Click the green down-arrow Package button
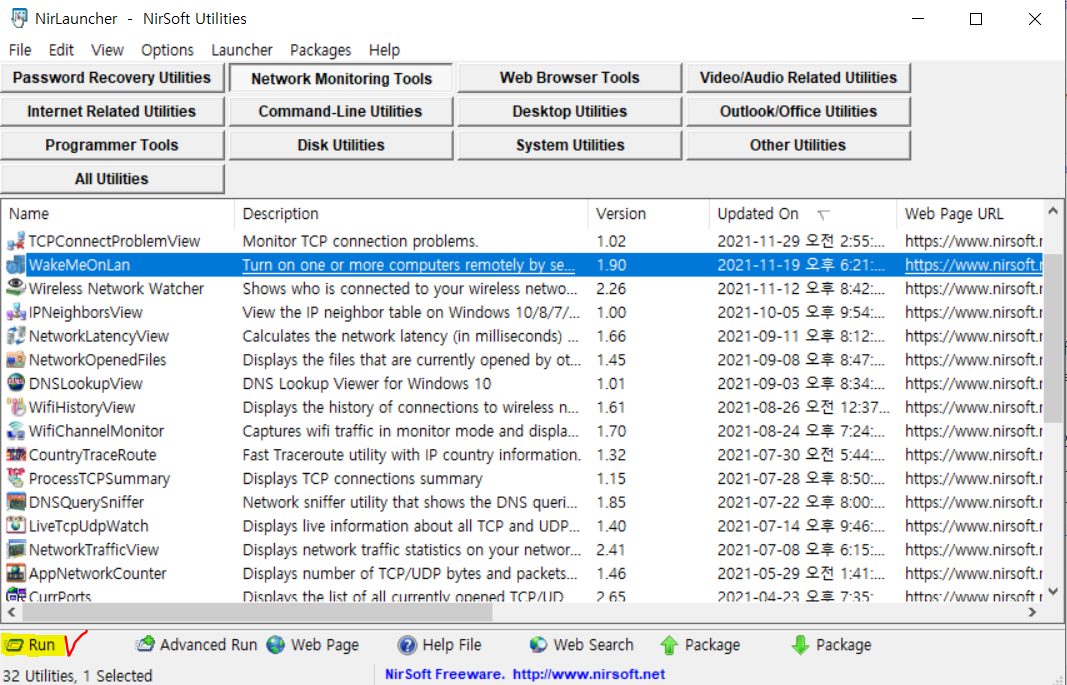The height and width of the screenshot is (685, 1067). (x=831, y=645)
